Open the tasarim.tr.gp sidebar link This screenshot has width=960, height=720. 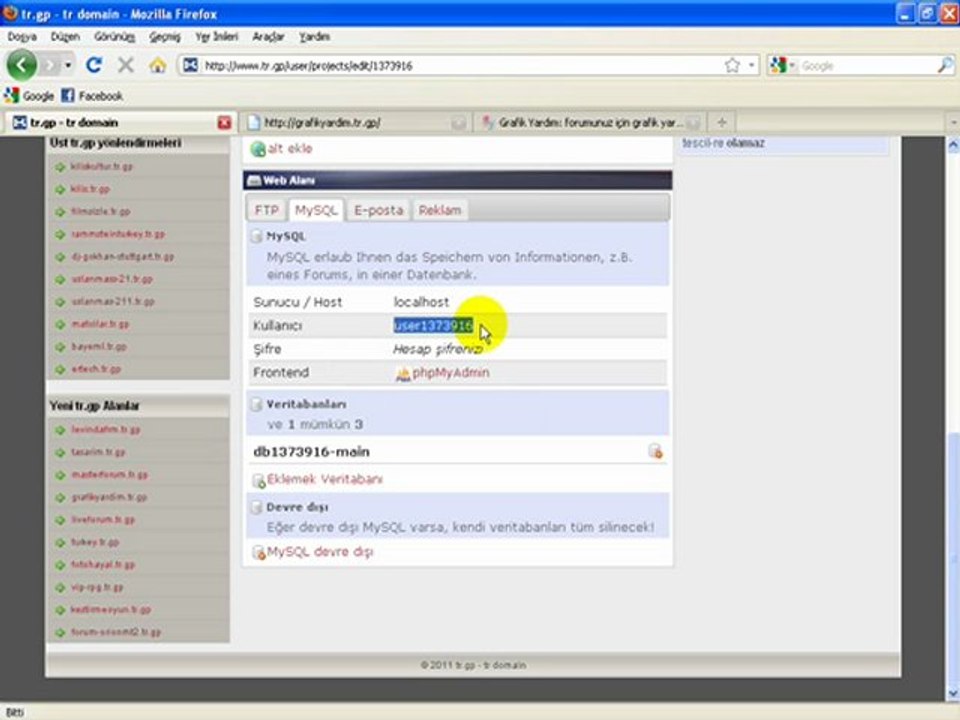[98, 452]
